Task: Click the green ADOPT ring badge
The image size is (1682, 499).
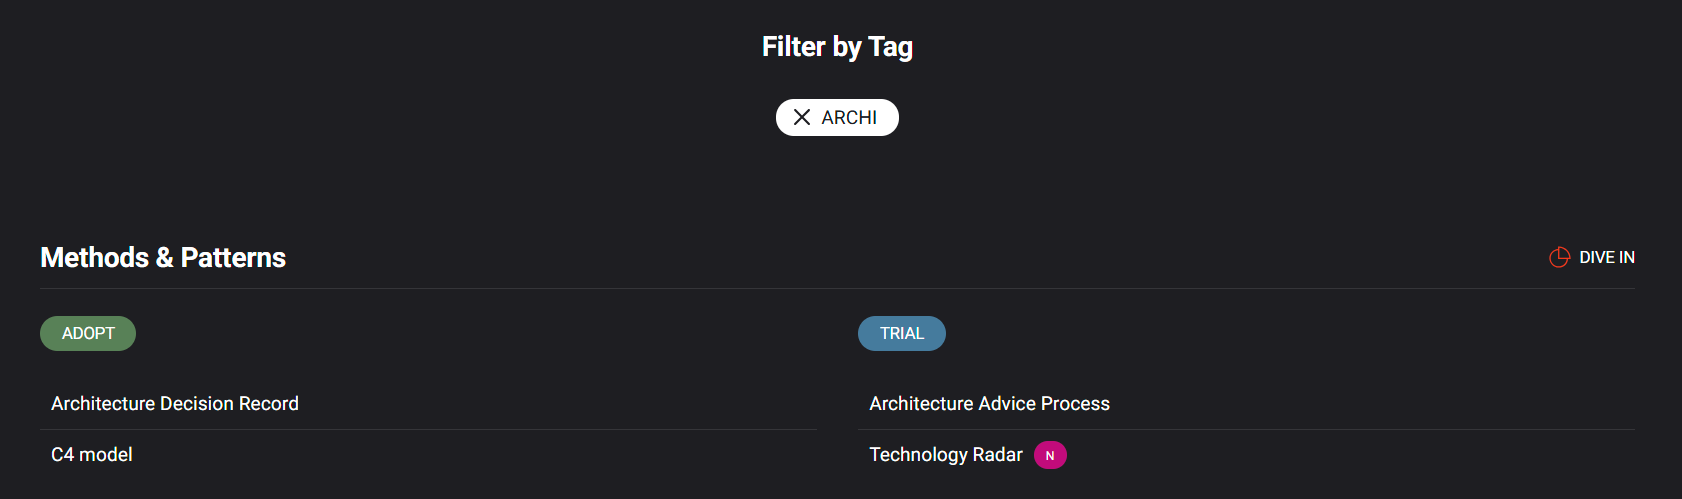Action: coord(88,333)
